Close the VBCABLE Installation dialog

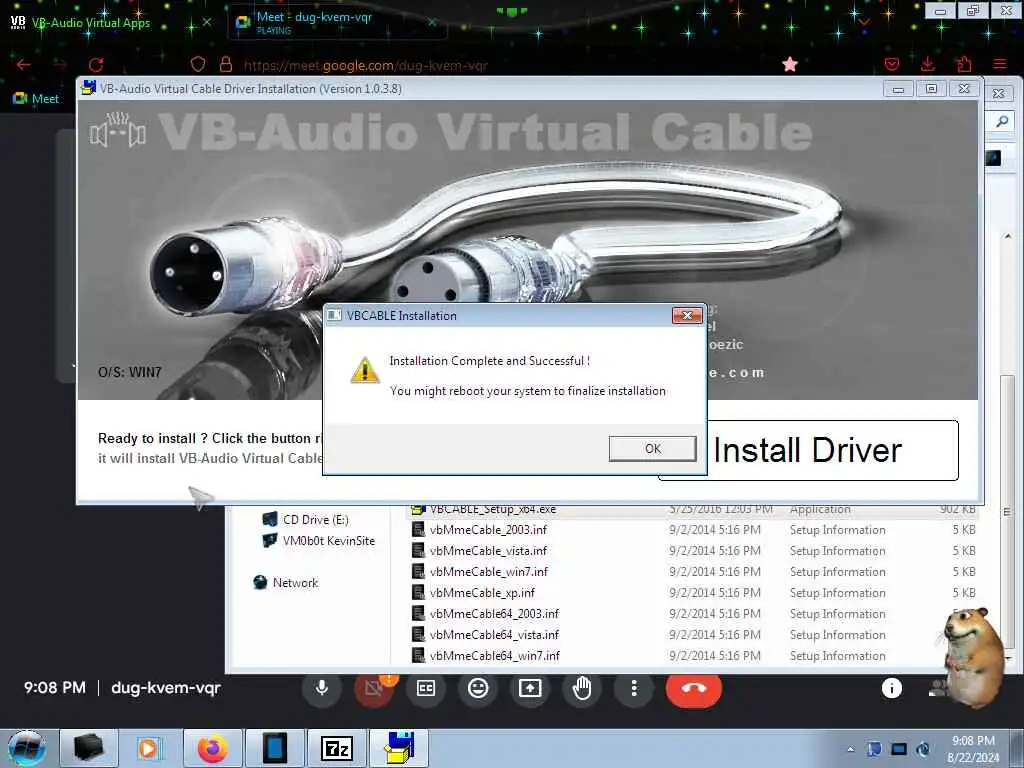point(687,315)
